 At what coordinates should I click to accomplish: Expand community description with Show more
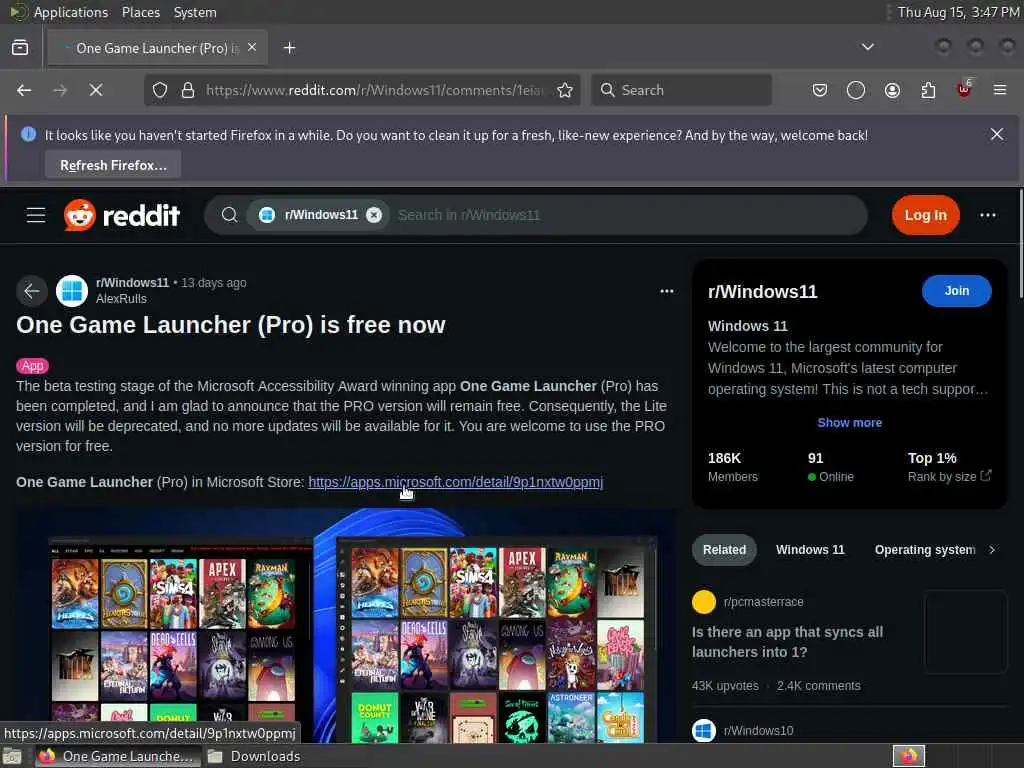click(850, 423)
